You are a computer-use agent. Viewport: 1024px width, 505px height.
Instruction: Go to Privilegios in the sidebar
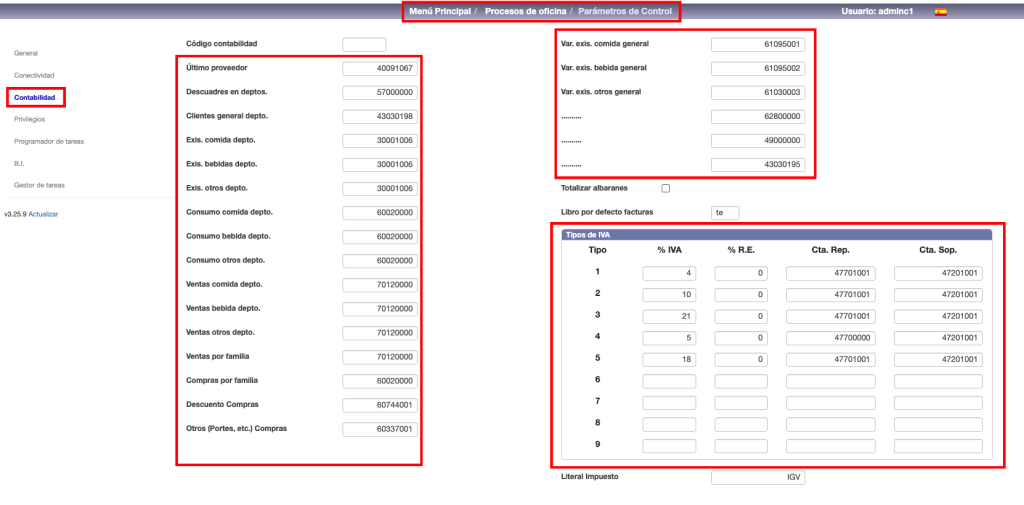click(30, 119)
